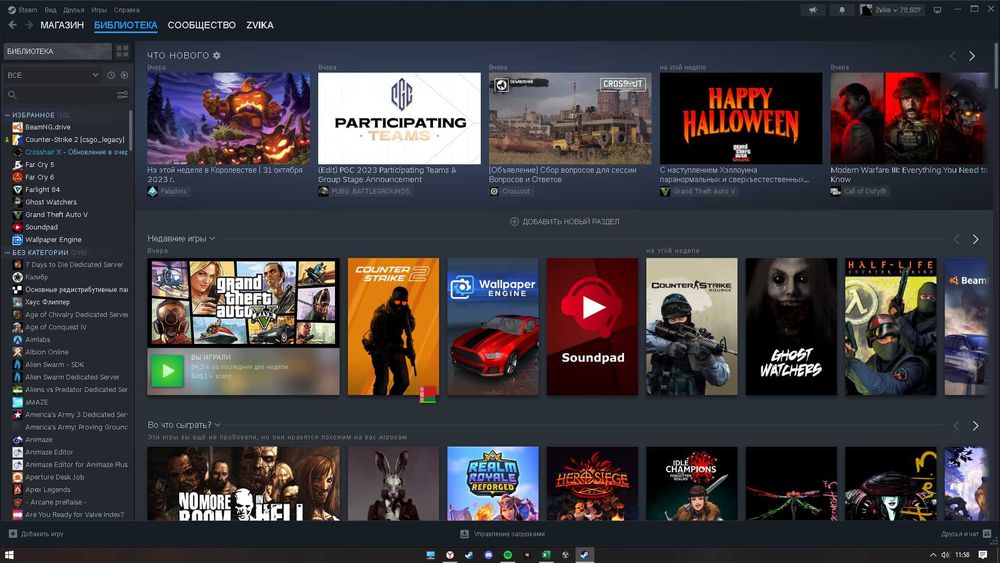1000x563 pixels.
Task: Show next play suggestions arrow
Action: point(975,425)
